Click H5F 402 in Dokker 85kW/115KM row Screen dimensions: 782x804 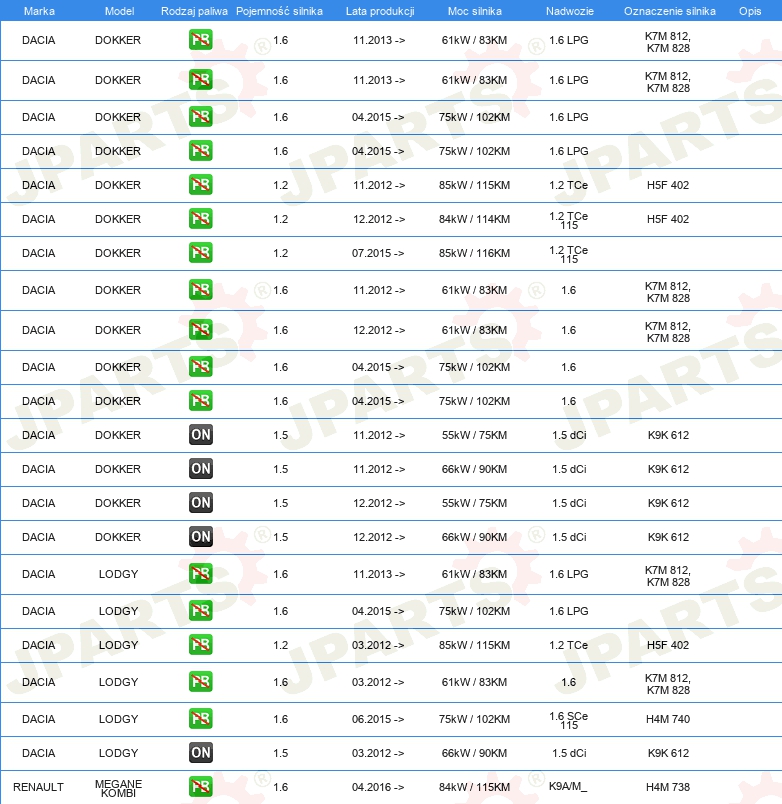(668, 185)
